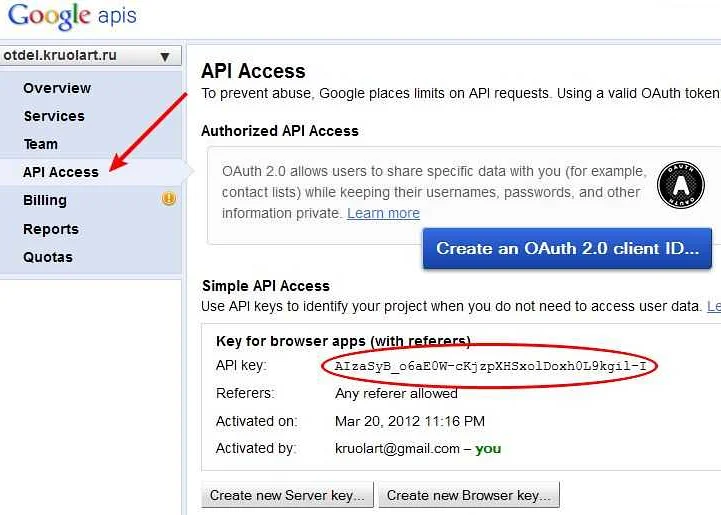Click the Google apis logo
The image size is (721, 515).
click(x=72, y=17)
